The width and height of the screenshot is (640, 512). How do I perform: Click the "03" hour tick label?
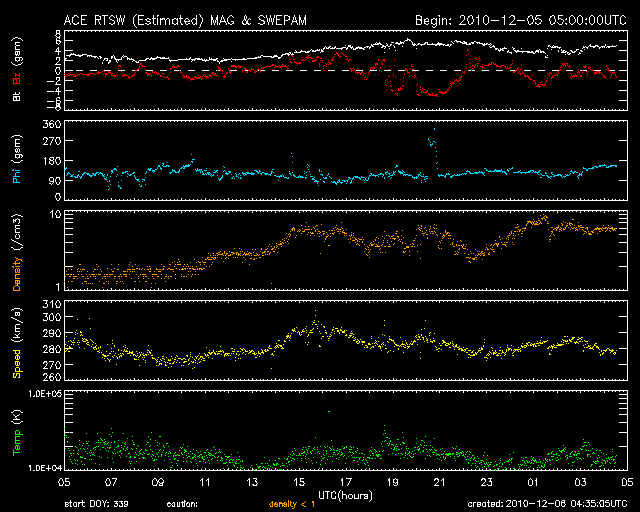coord(580,482)
